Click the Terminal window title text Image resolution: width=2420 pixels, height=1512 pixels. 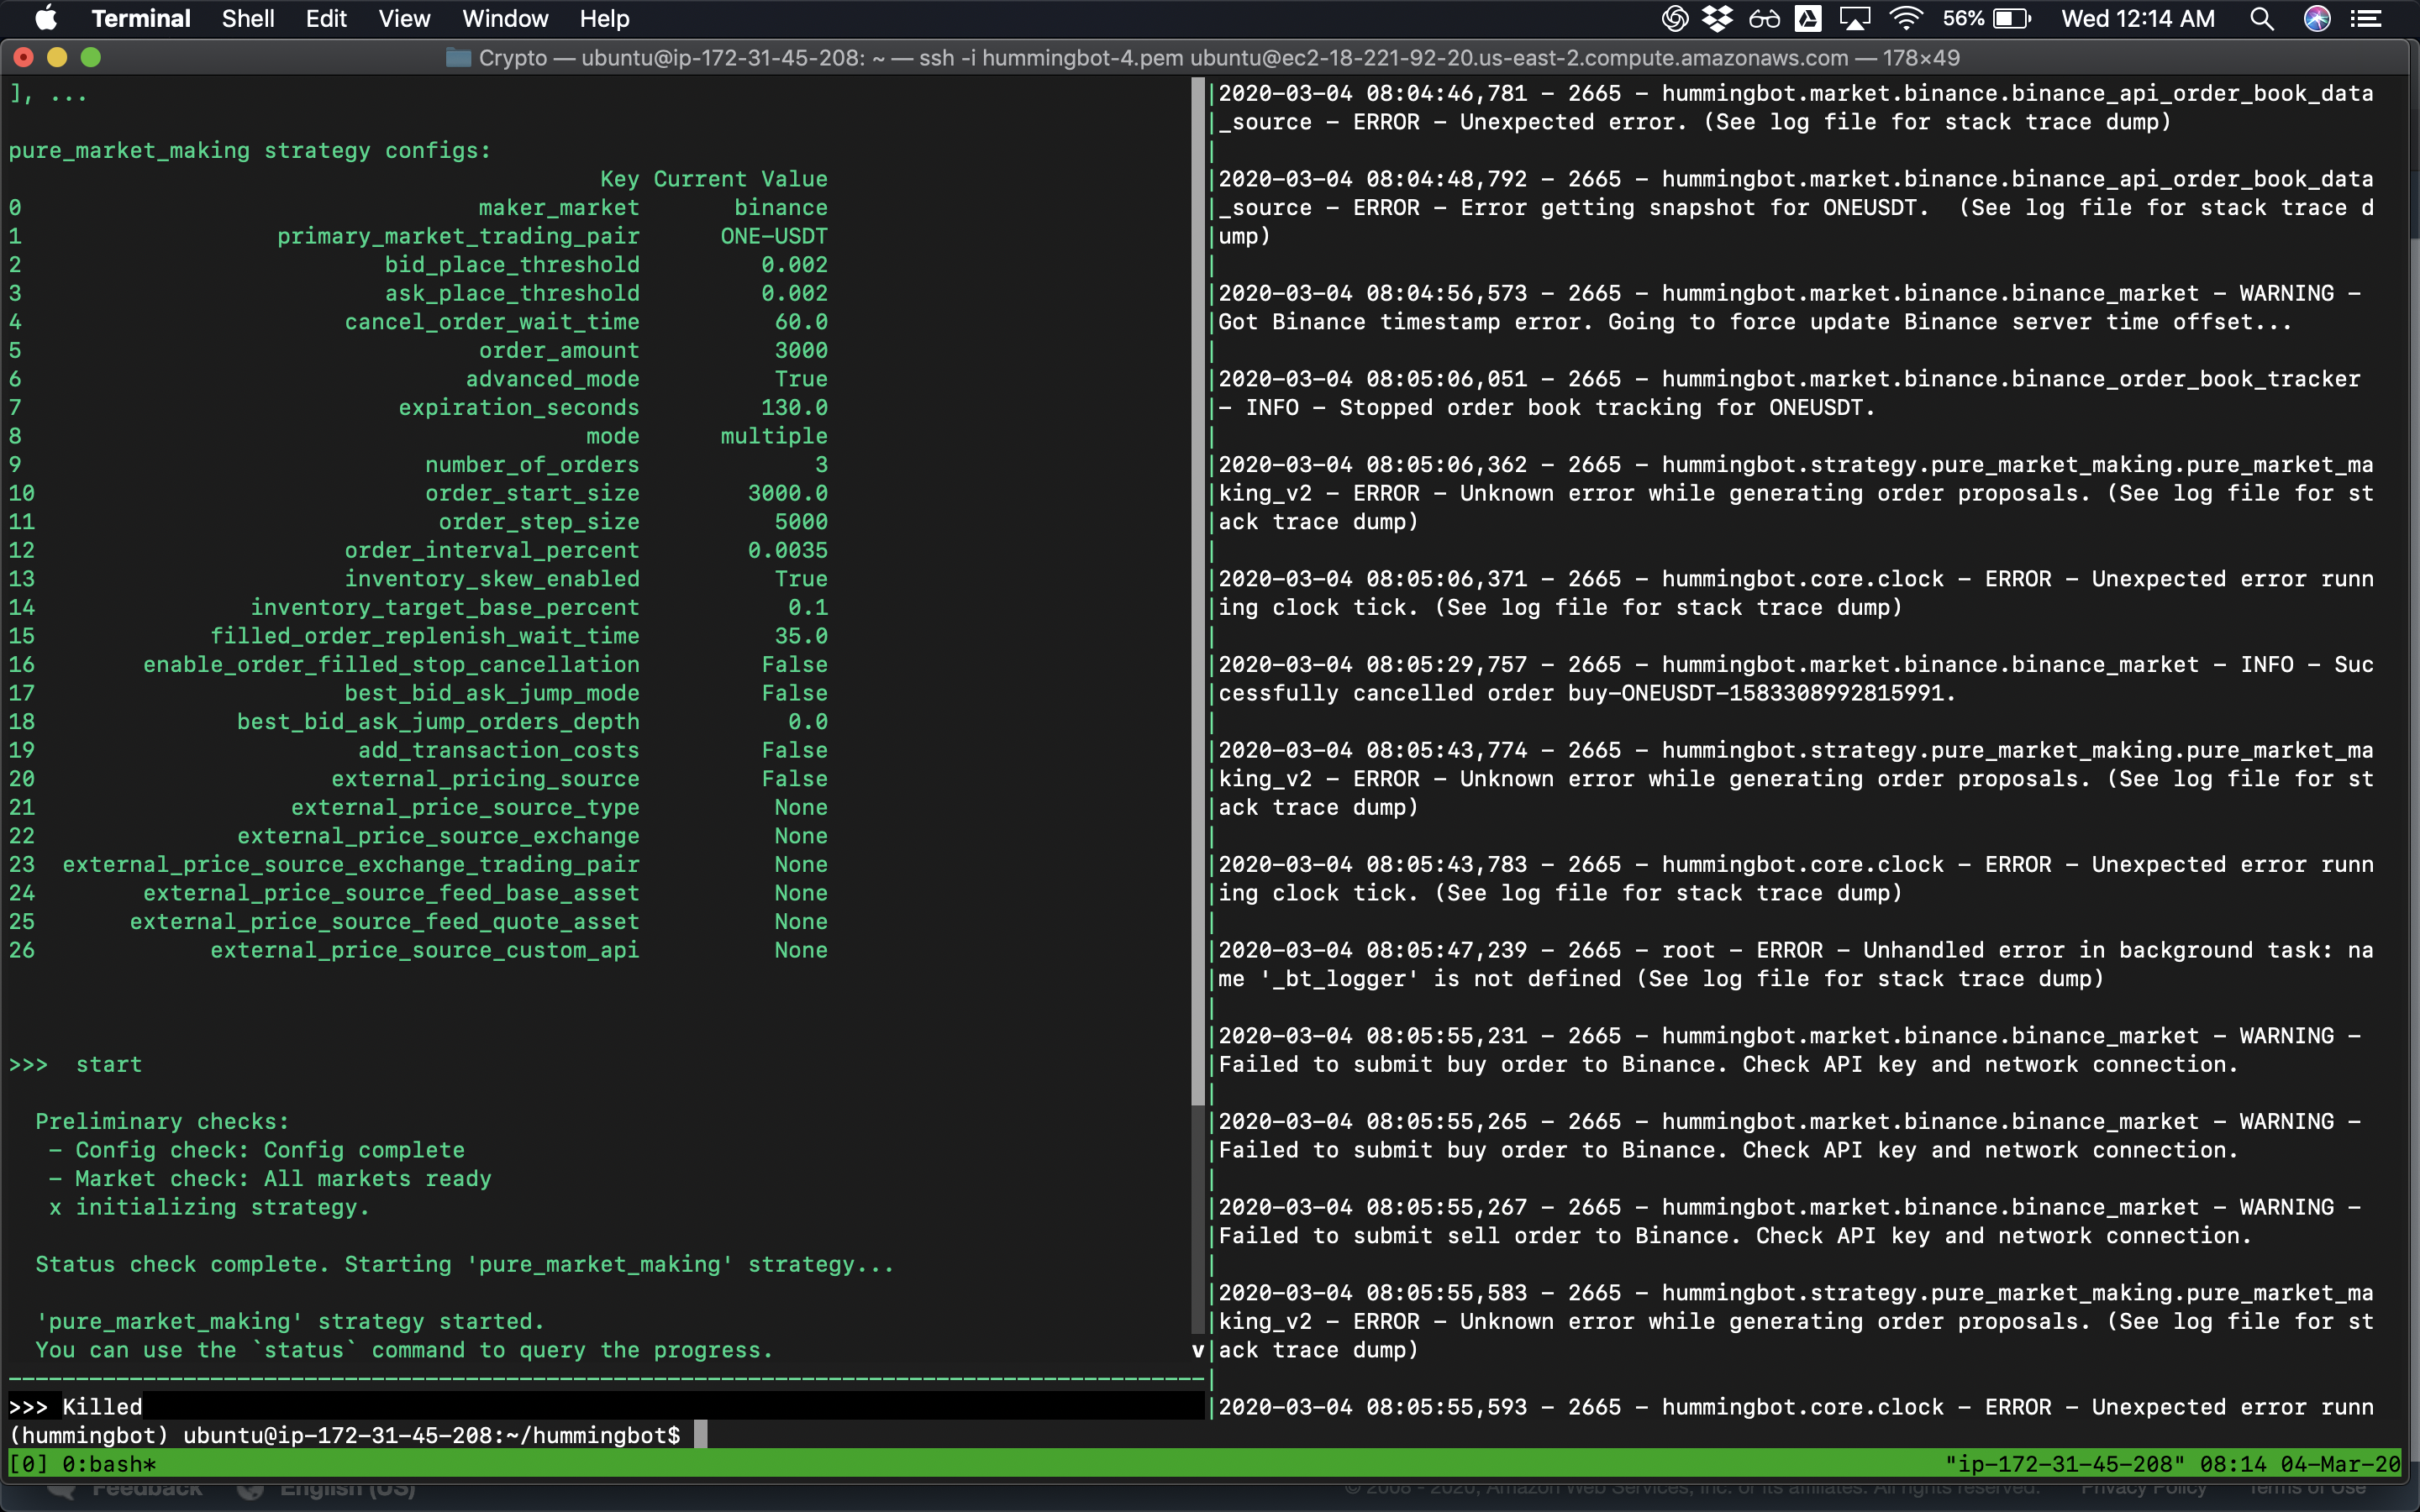1219,58
